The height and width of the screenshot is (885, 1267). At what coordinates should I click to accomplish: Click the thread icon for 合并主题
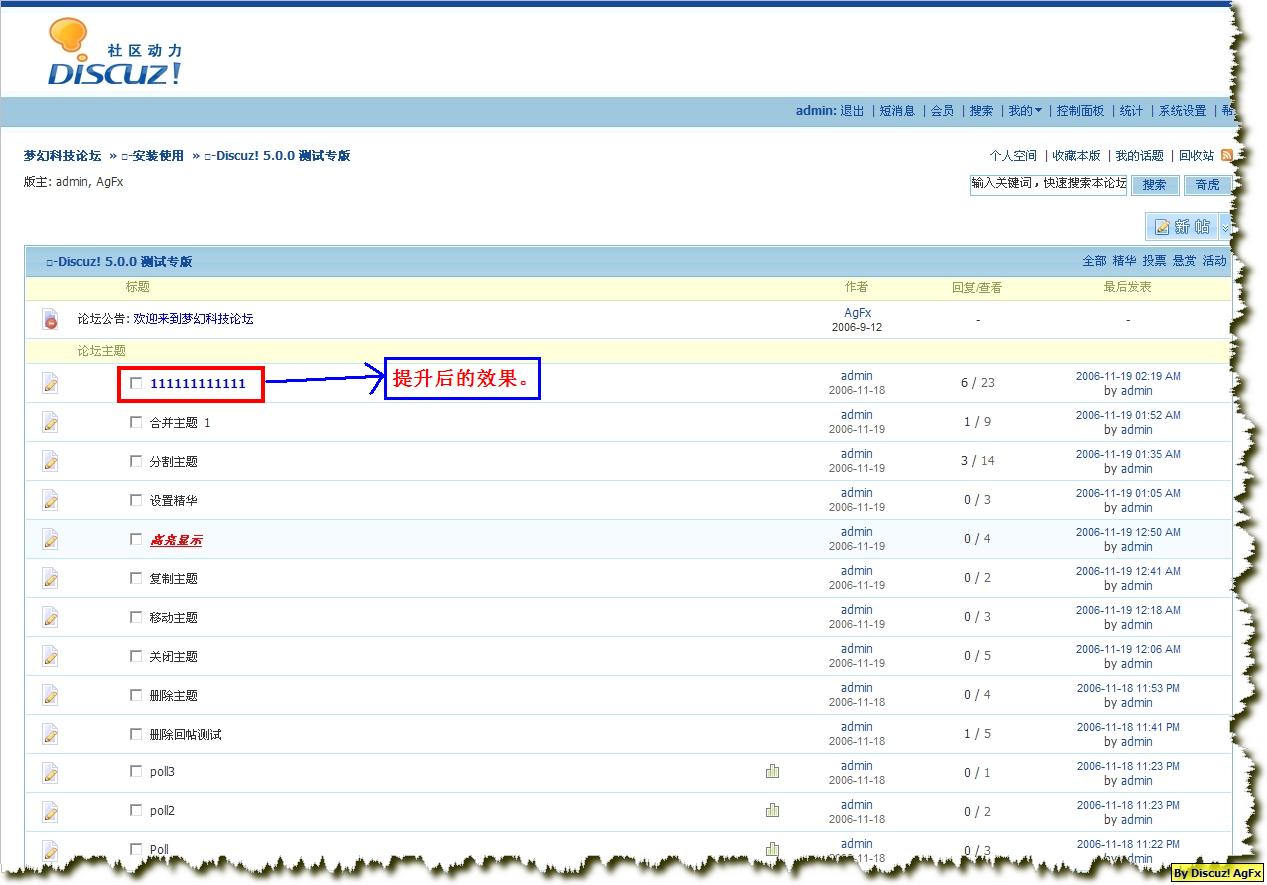click(50, 422)
